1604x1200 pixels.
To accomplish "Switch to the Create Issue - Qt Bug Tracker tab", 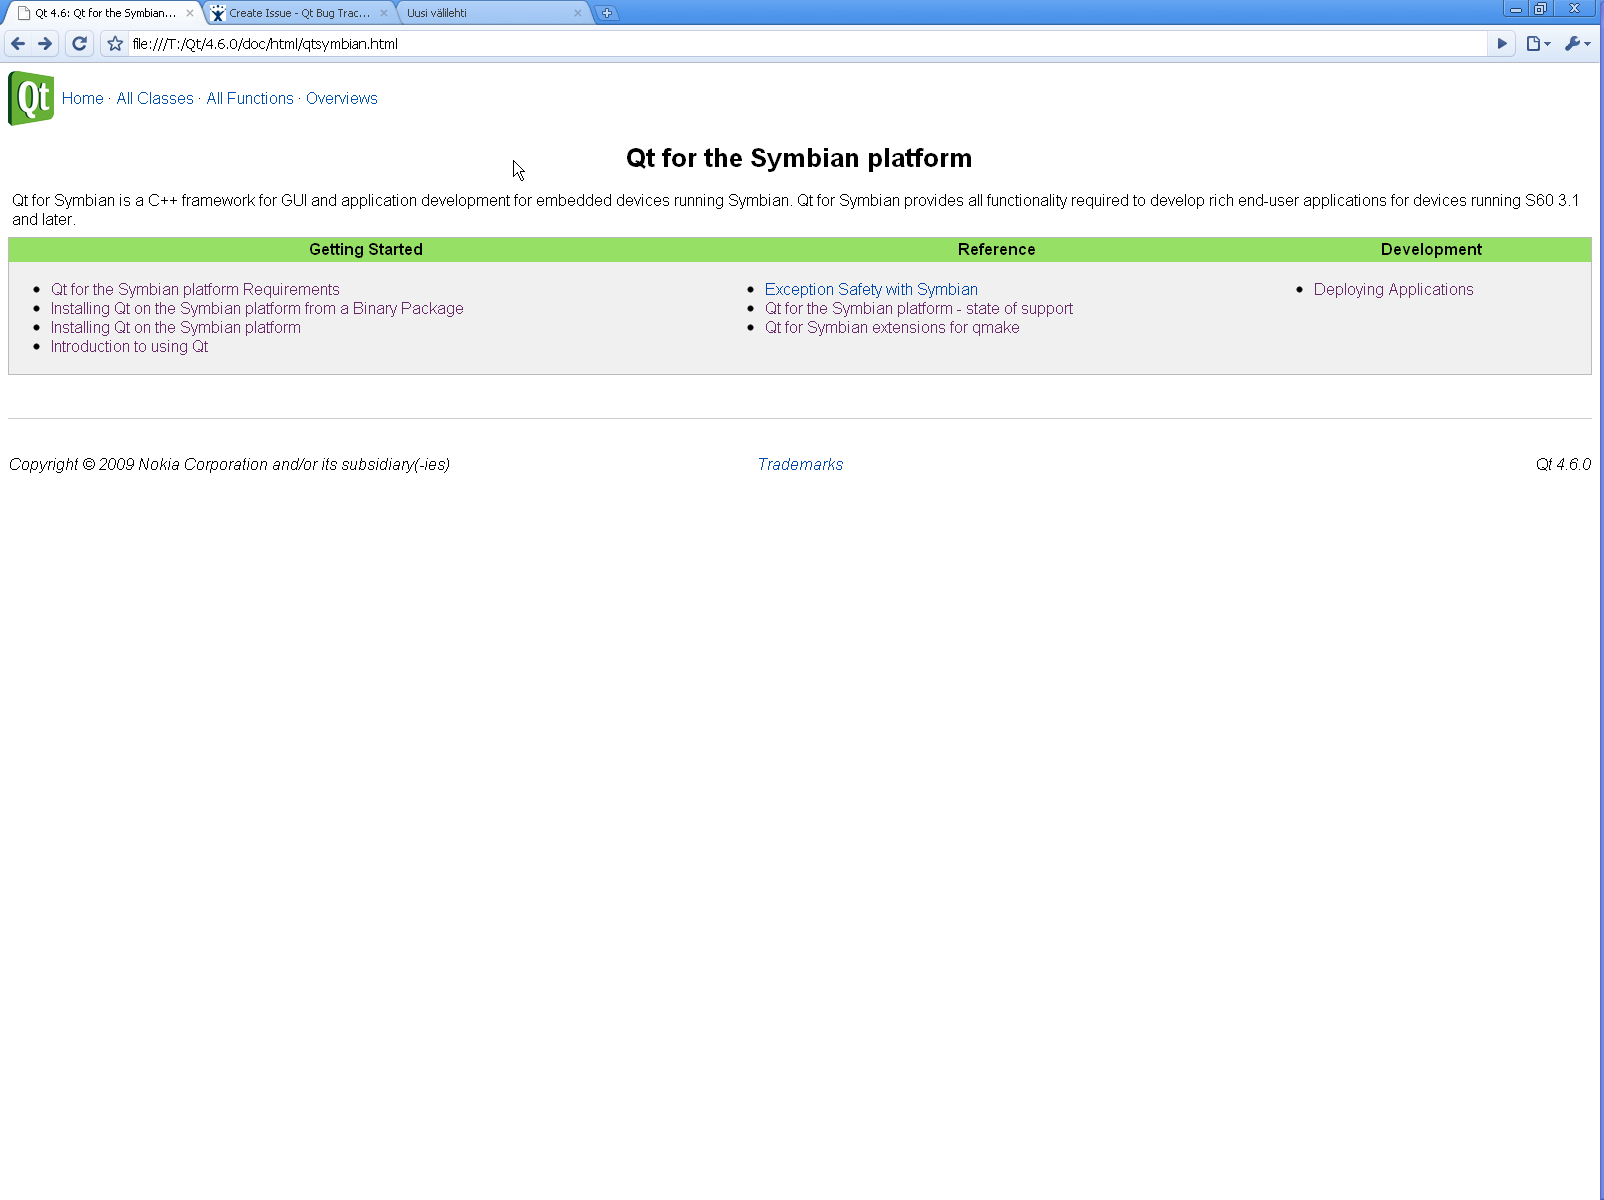I will pyautogui.click(x=298, y=13).
